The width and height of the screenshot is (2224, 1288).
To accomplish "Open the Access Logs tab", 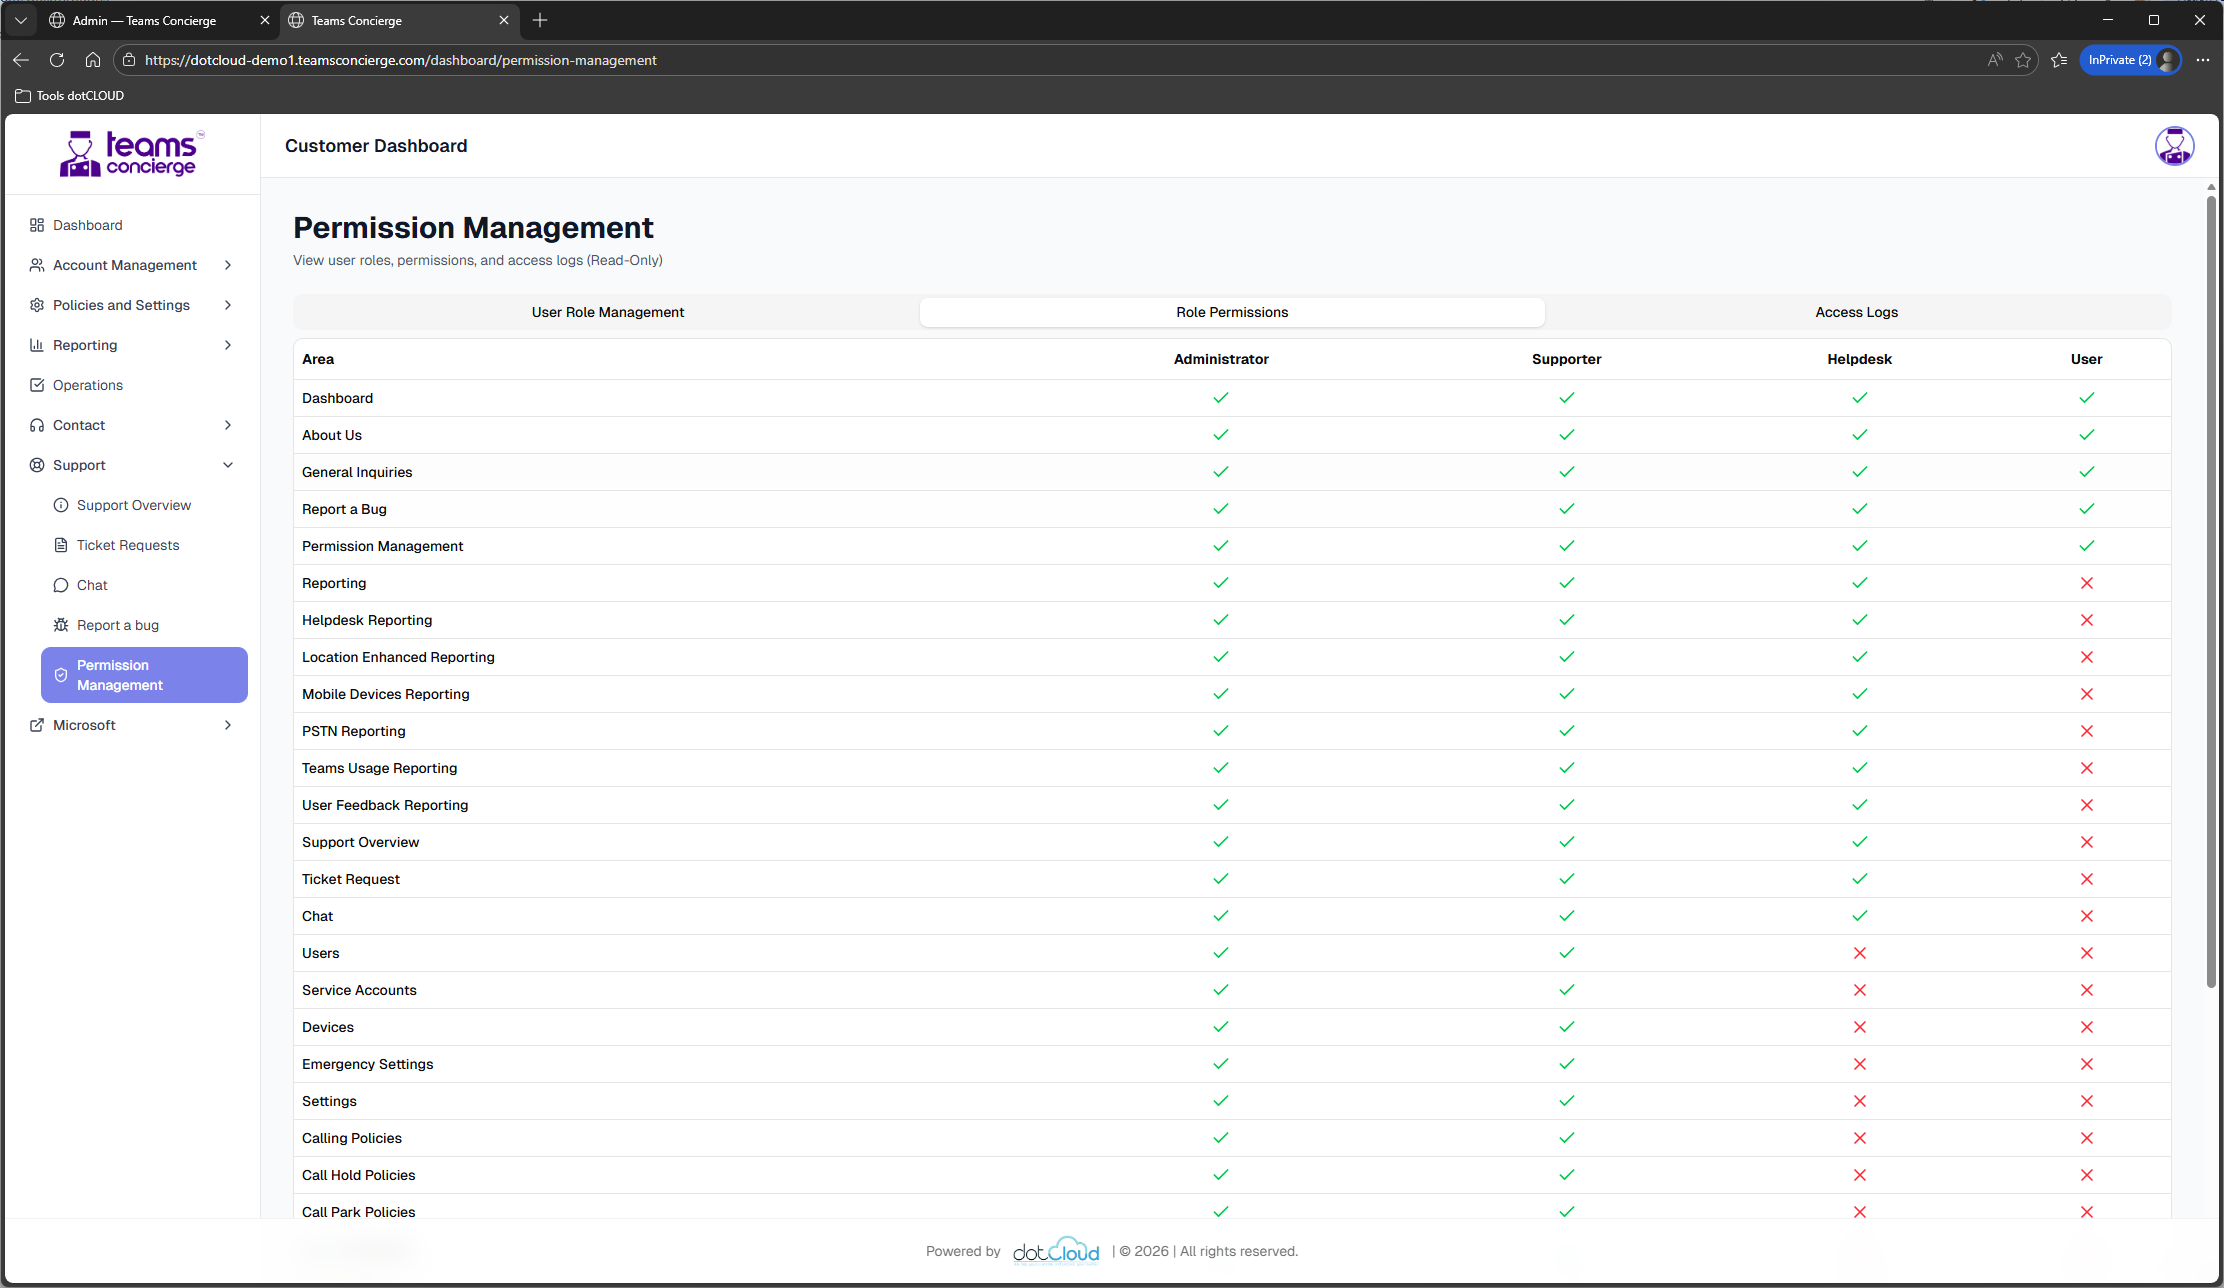I will (1856, 312).
